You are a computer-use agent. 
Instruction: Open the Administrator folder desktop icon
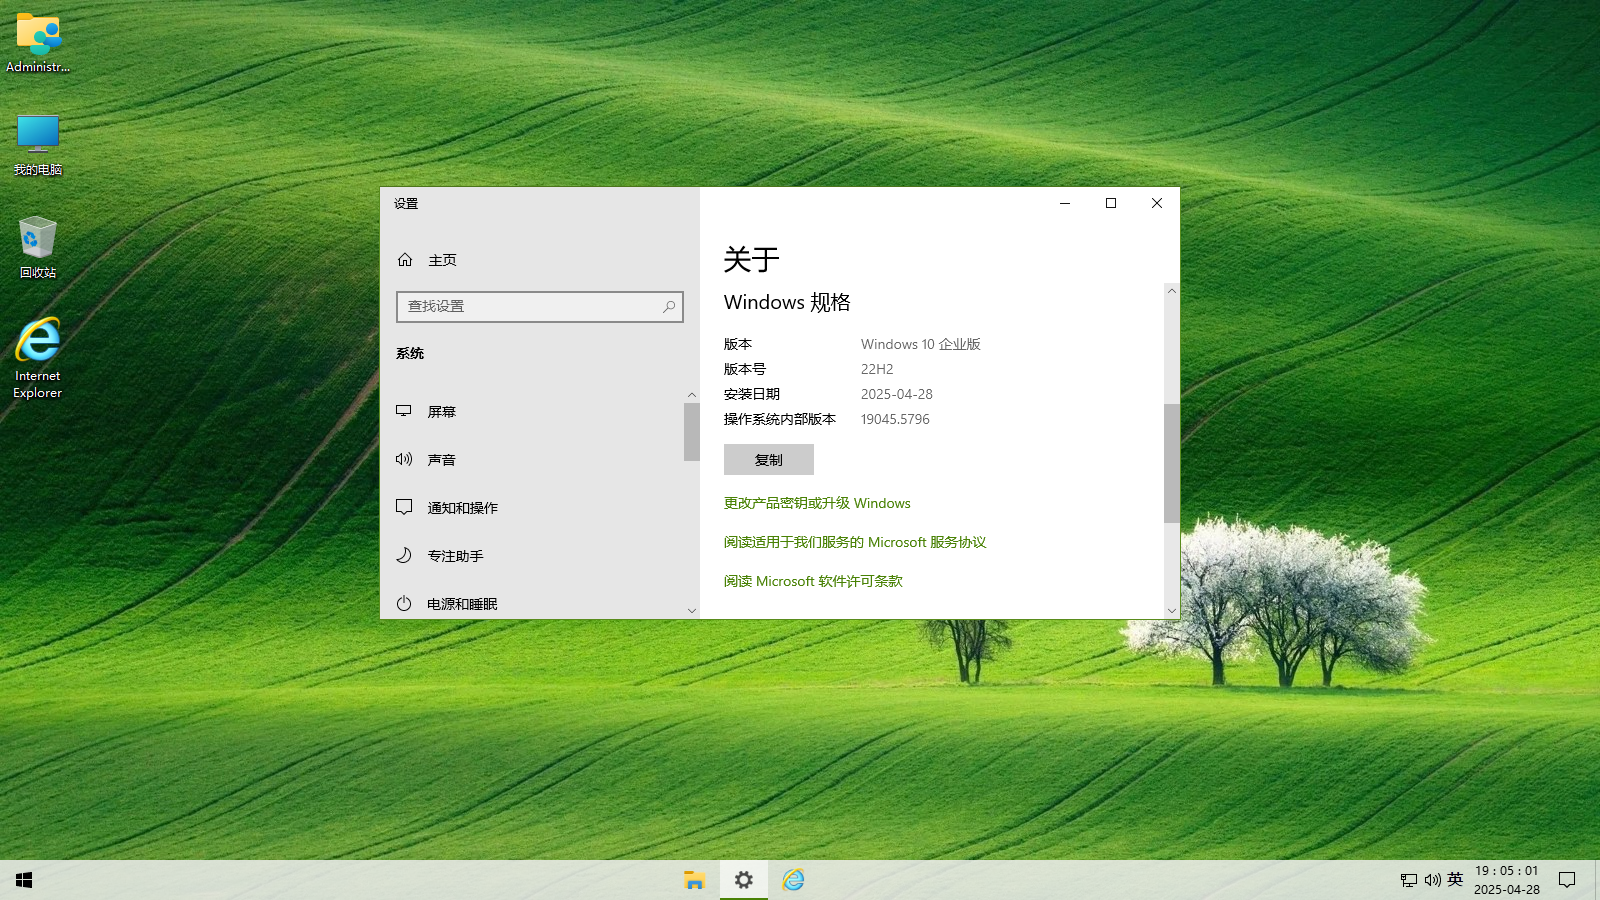tap(38, 43)
